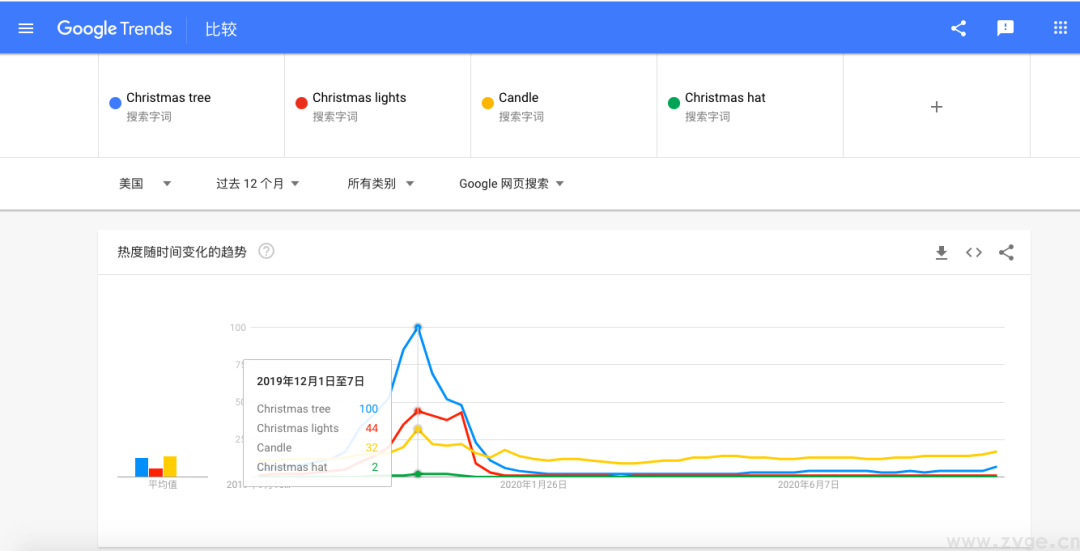Add a comparison term with plus
This screenshot has height=551, width=1080.
[x=936, y=107]
